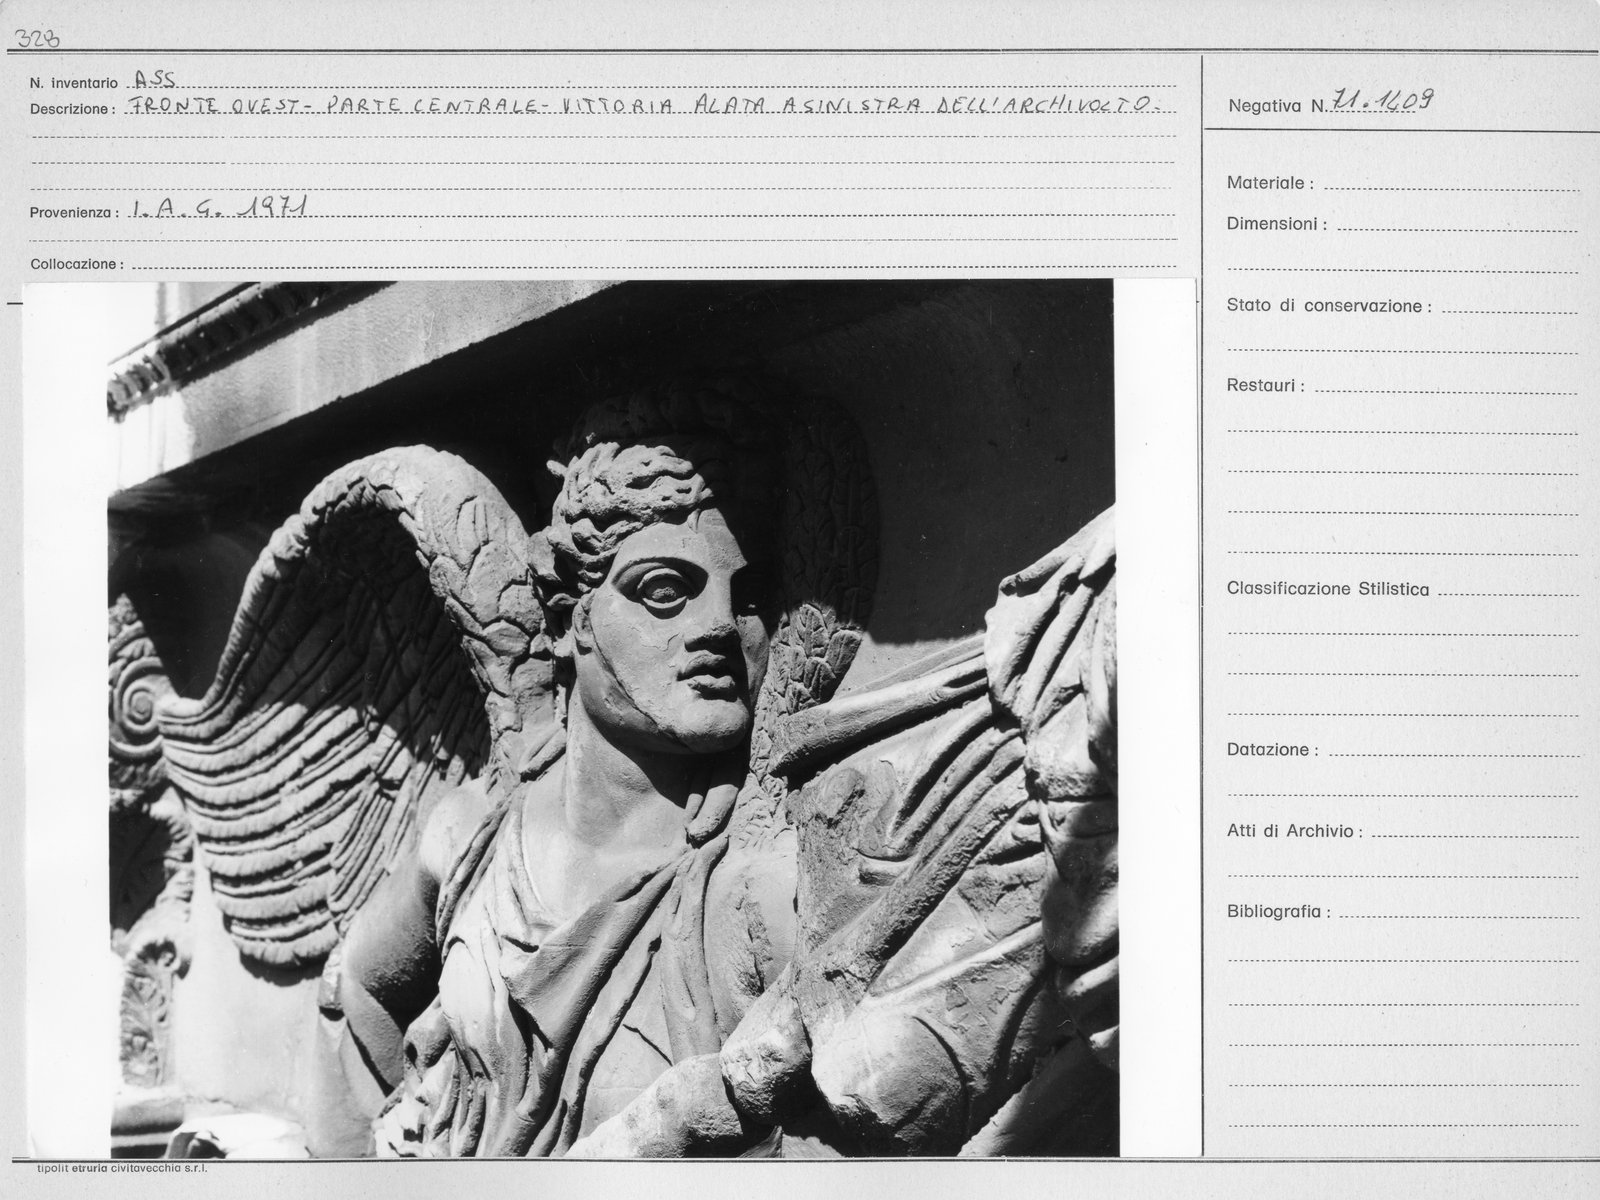Select the 'N. inventario' label
The image size is (1600, 1200).
tap(74, 84)
